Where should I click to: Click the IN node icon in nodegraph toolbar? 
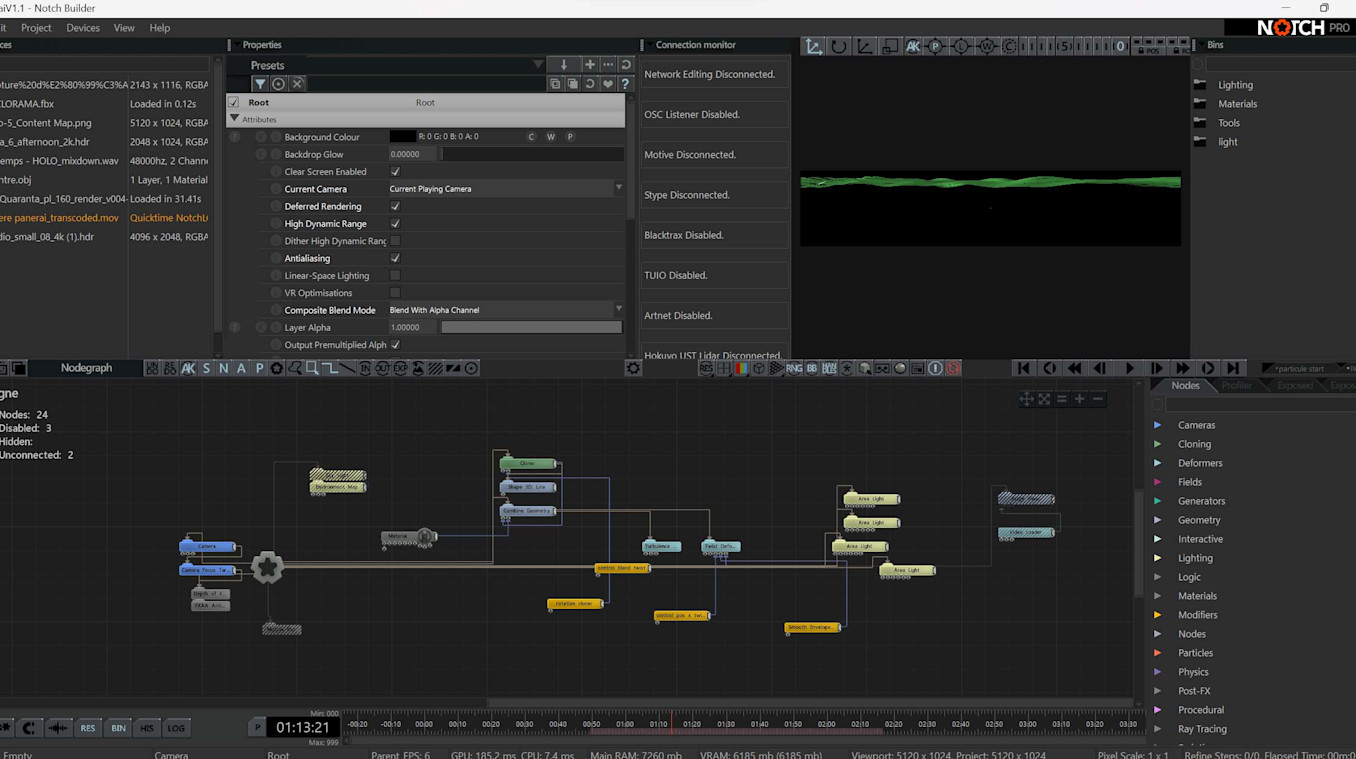click(365, 368)
